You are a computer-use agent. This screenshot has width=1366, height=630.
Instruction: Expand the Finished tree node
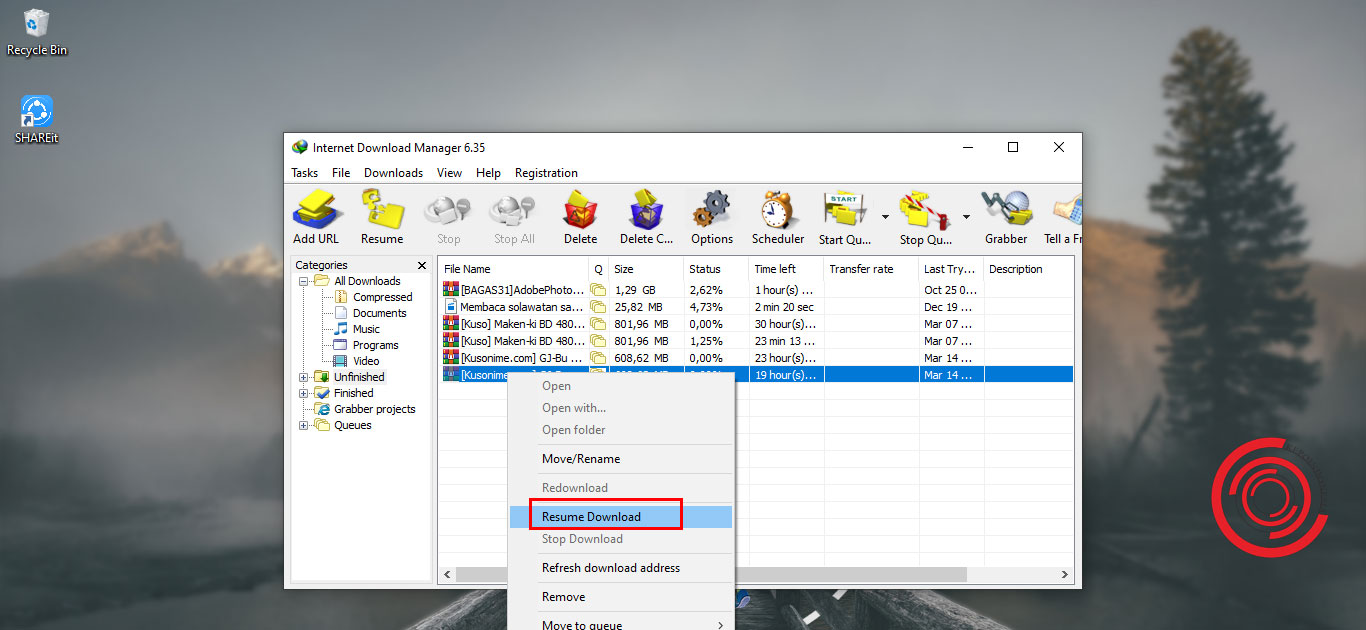[x=304, y=393]
